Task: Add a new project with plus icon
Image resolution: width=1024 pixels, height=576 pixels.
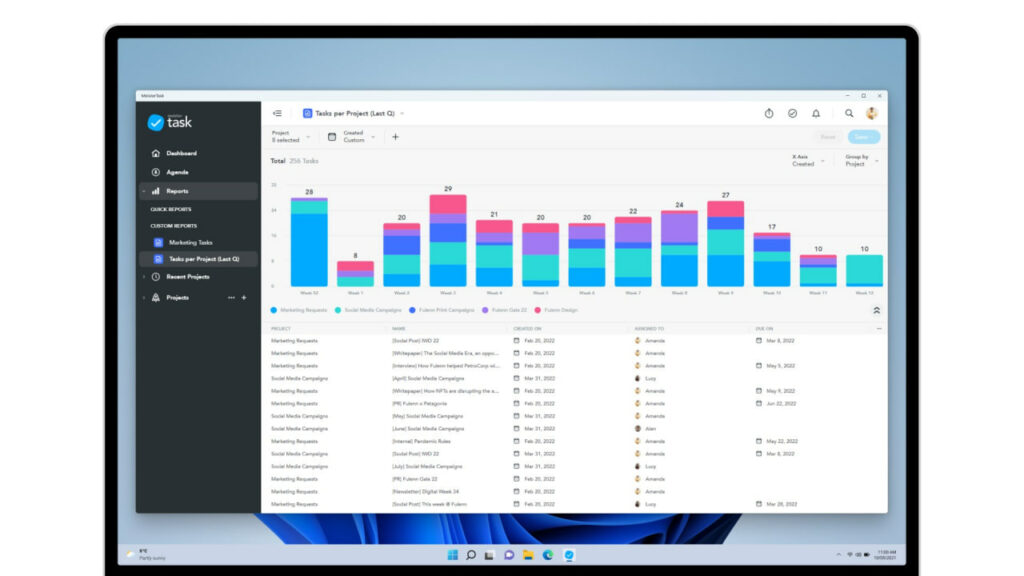Action: click(x=244, y=298)
